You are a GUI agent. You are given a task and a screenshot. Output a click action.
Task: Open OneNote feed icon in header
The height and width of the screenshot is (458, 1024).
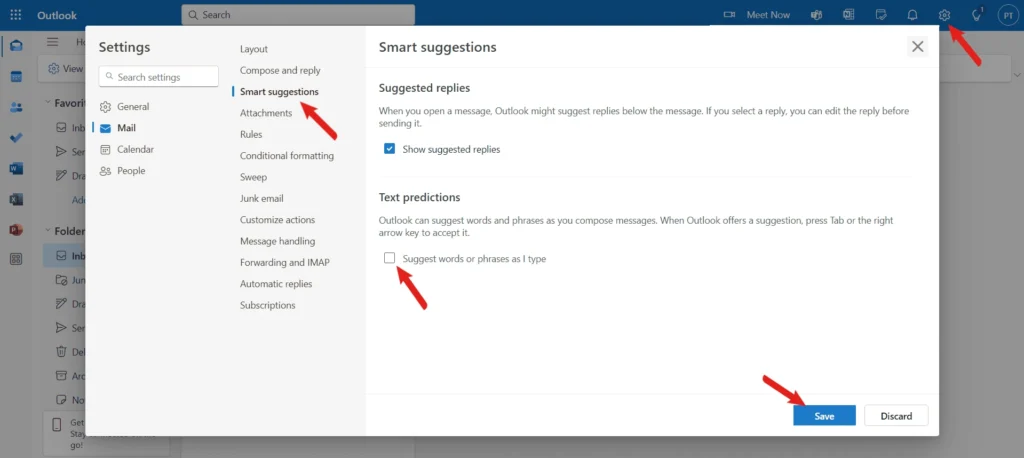[849, 15]
